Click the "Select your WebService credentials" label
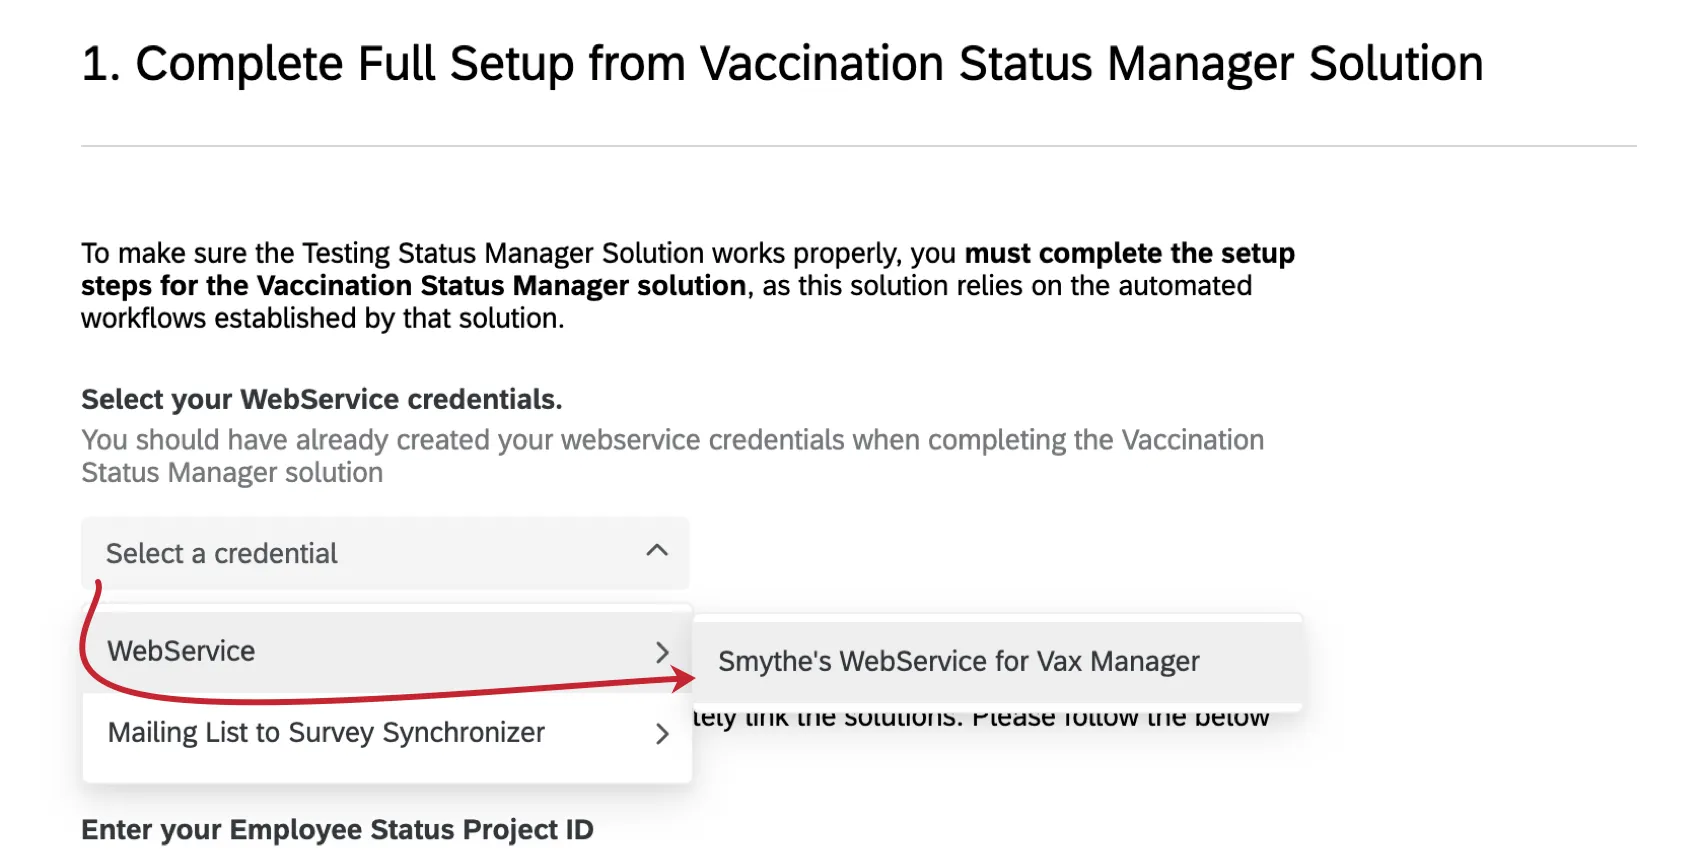 click(x=321, y=398)
